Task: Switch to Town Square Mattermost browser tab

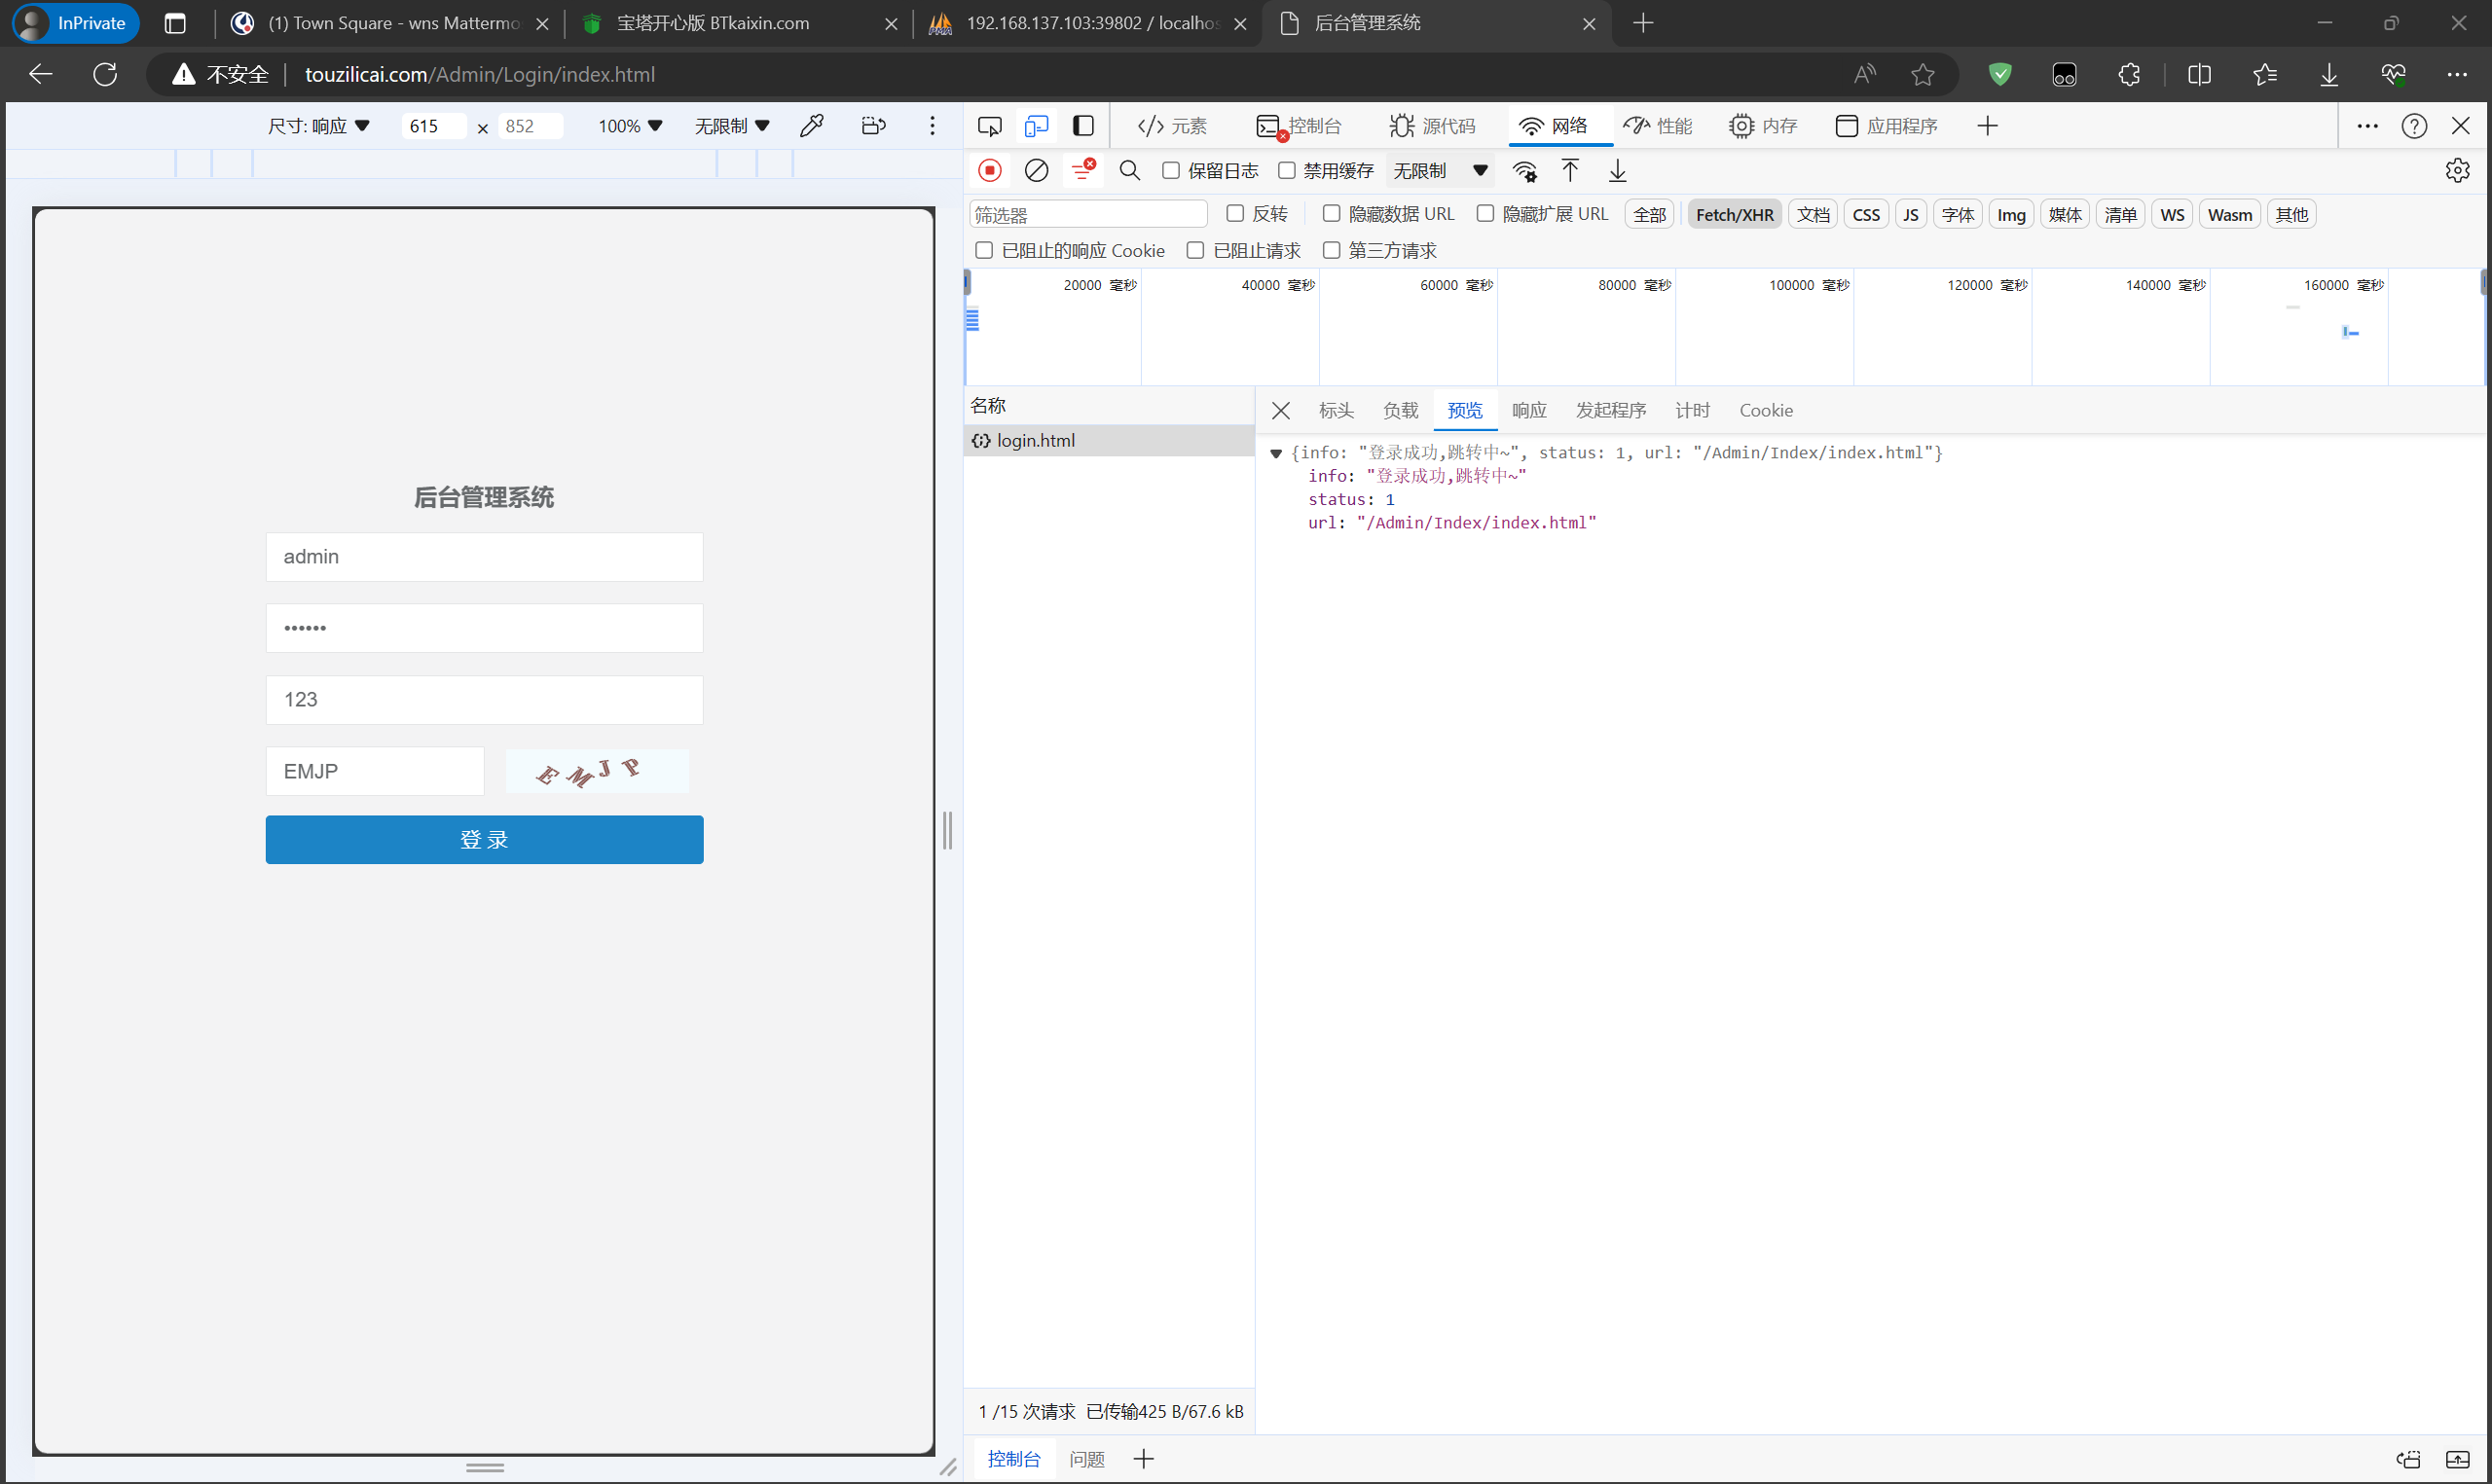Action: pyautogui.click(x=388, y=23)
